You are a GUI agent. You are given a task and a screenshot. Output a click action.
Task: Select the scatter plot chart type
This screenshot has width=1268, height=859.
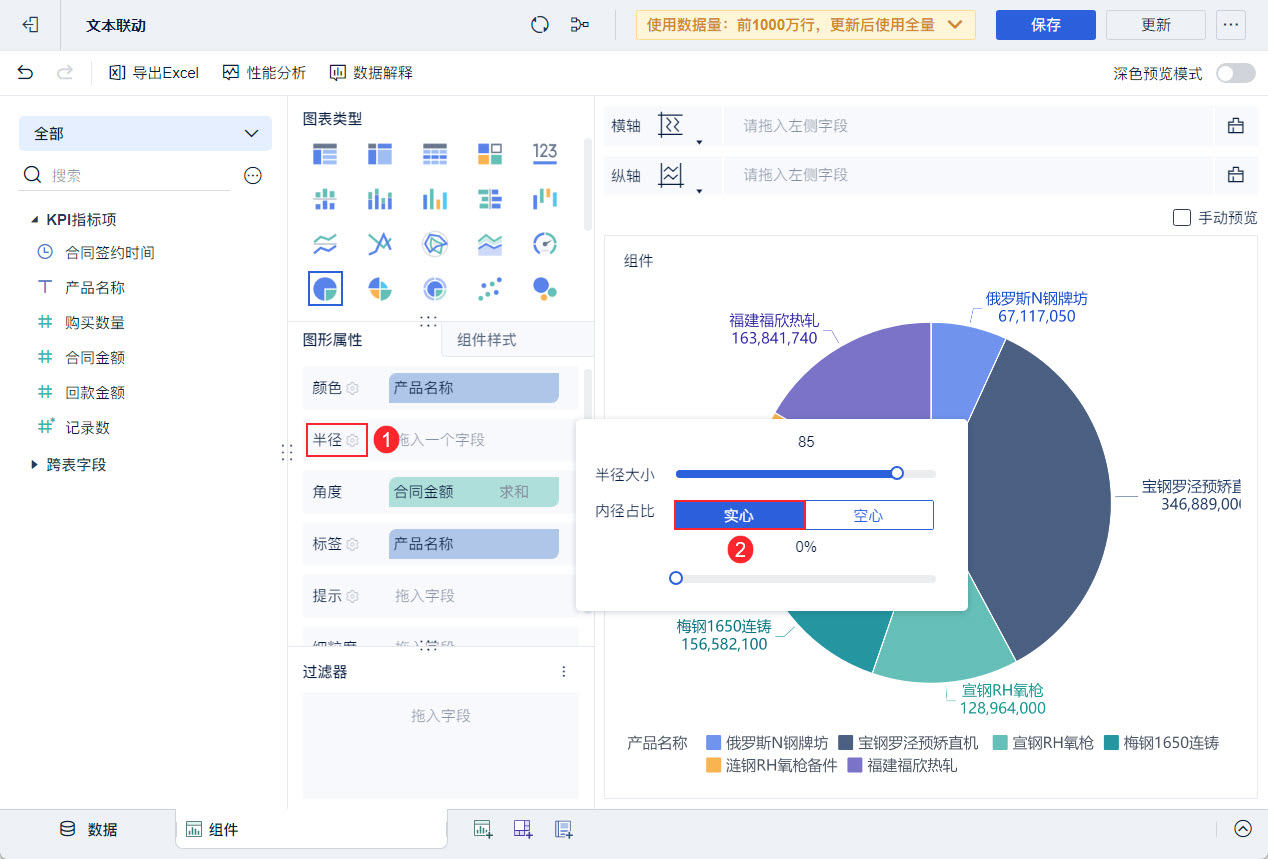point(490,289)
